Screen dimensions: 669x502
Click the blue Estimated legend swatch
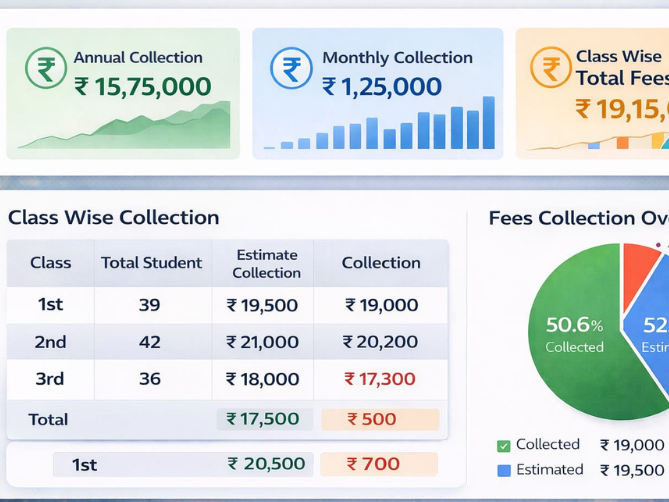504,470
